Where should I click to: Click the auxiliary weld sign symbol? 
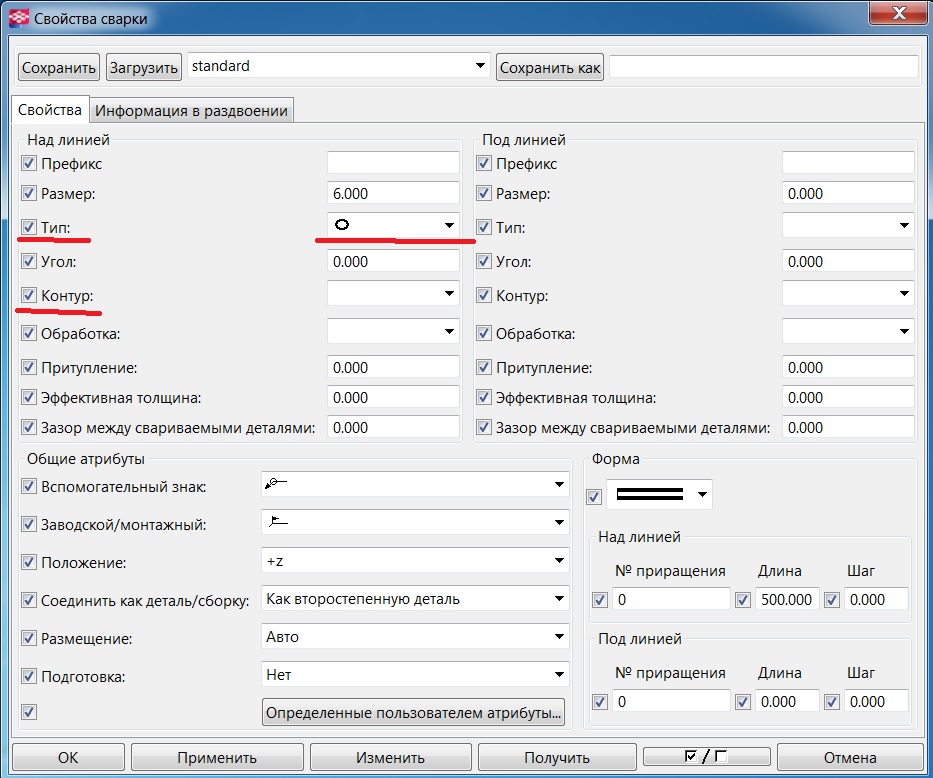(x=276, y=484)
